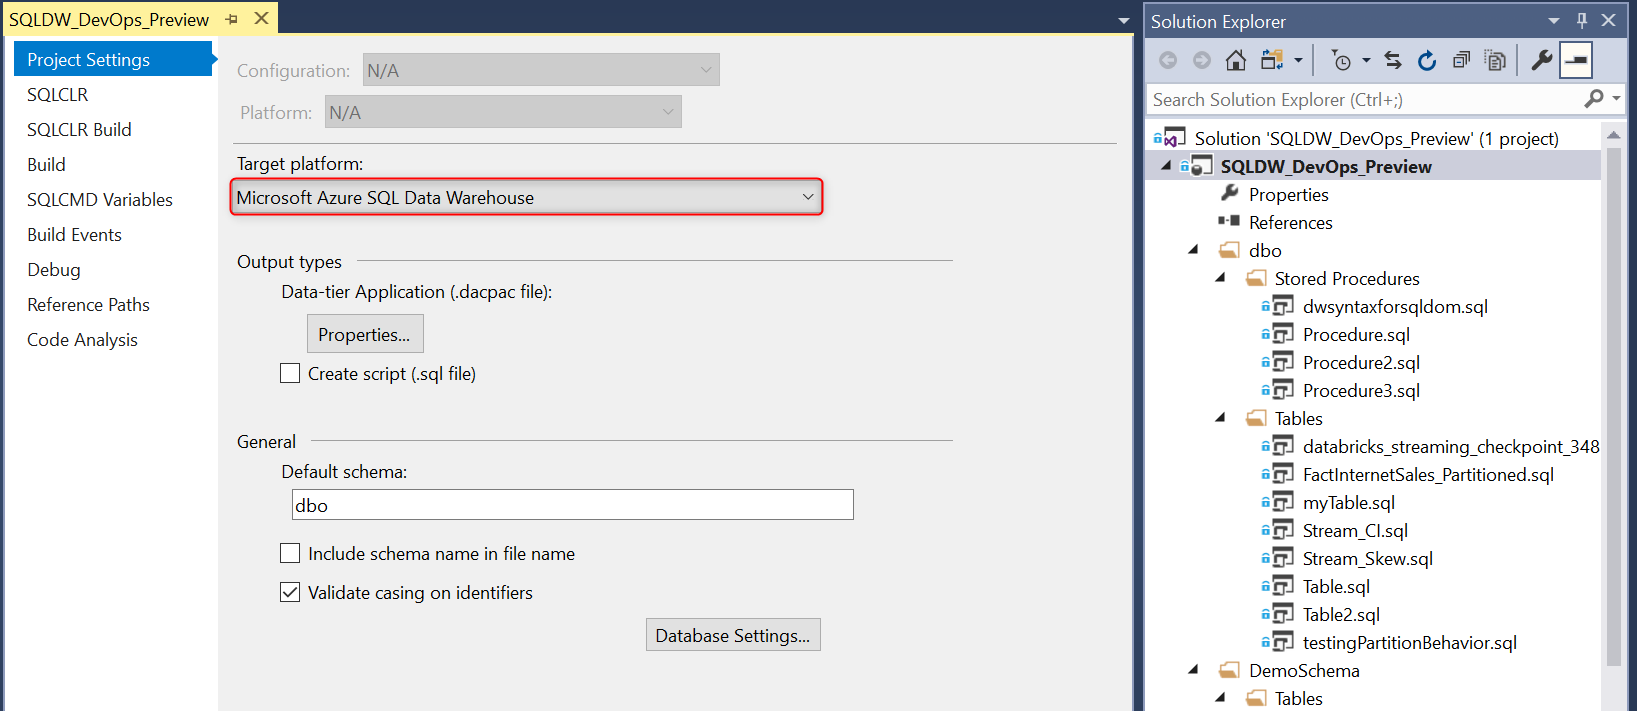Click the Default schema text field
Screen dimensions: 1637x711
click(572, 505)
